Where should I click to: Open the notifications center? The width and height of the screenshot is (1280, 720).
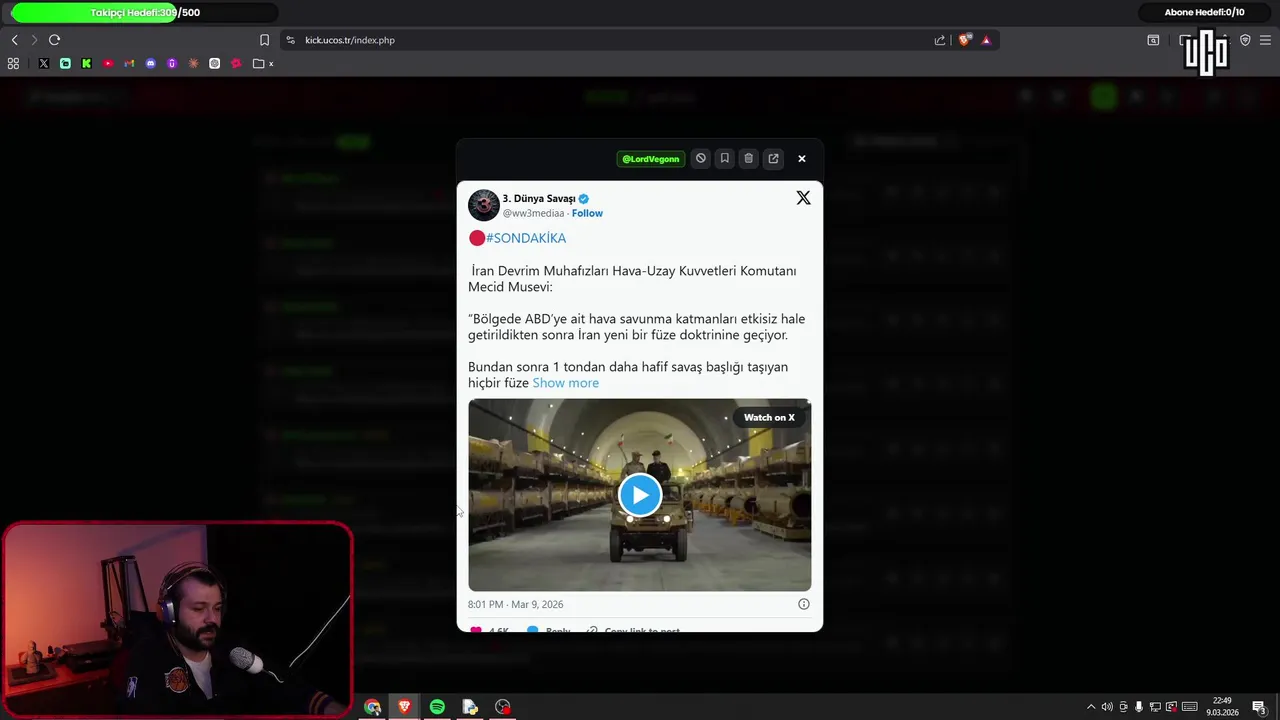[1259, 707]
